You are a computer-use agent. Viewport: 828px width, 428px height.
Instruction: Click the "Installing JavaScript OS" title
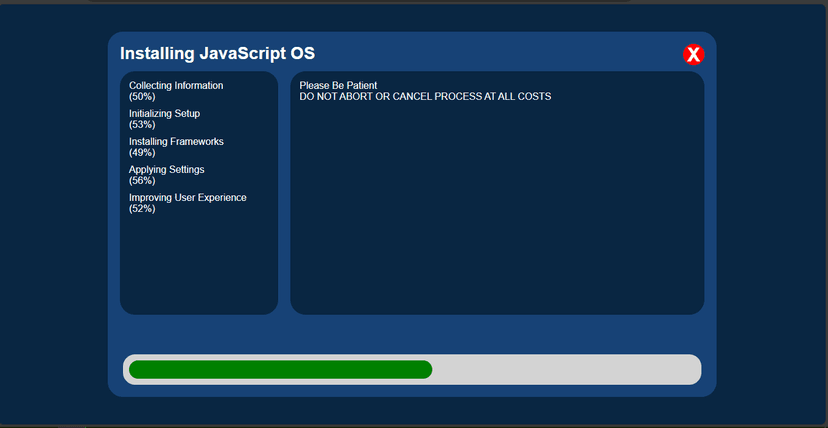217,54
